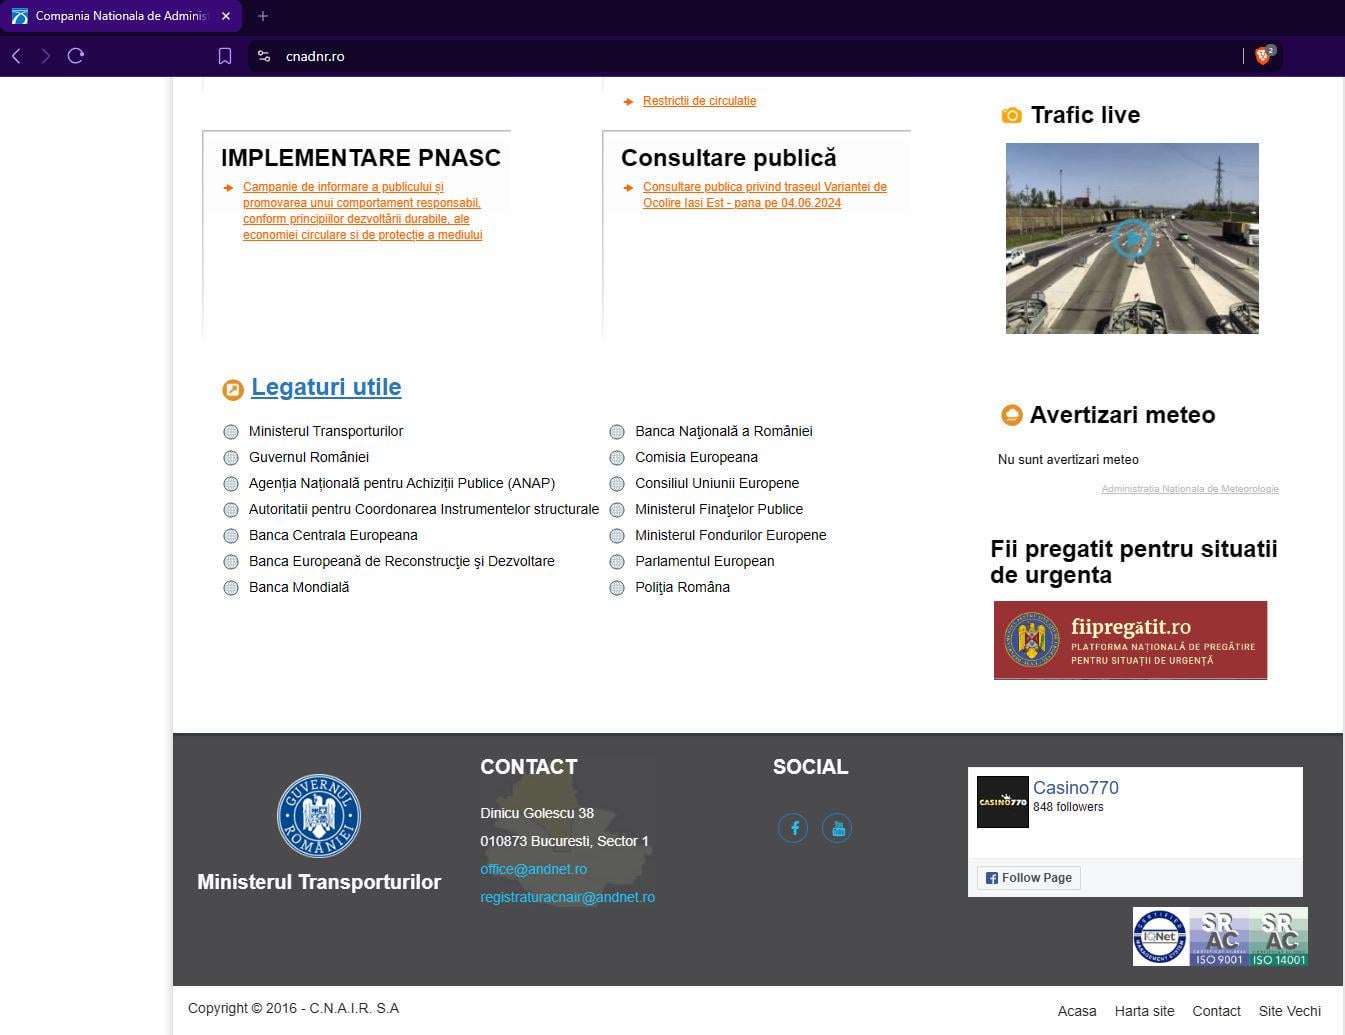Go back using the browser back arrow
The width and height of the screenshot is (1345, 1035).
[16, 56]
